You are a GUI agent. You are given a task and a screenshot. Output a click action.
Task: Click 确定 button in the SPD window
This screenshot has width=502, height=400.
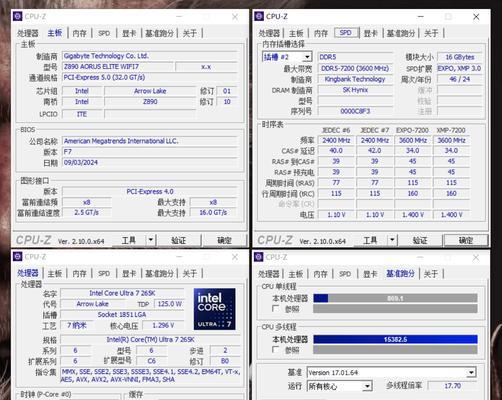pos(466,240)
